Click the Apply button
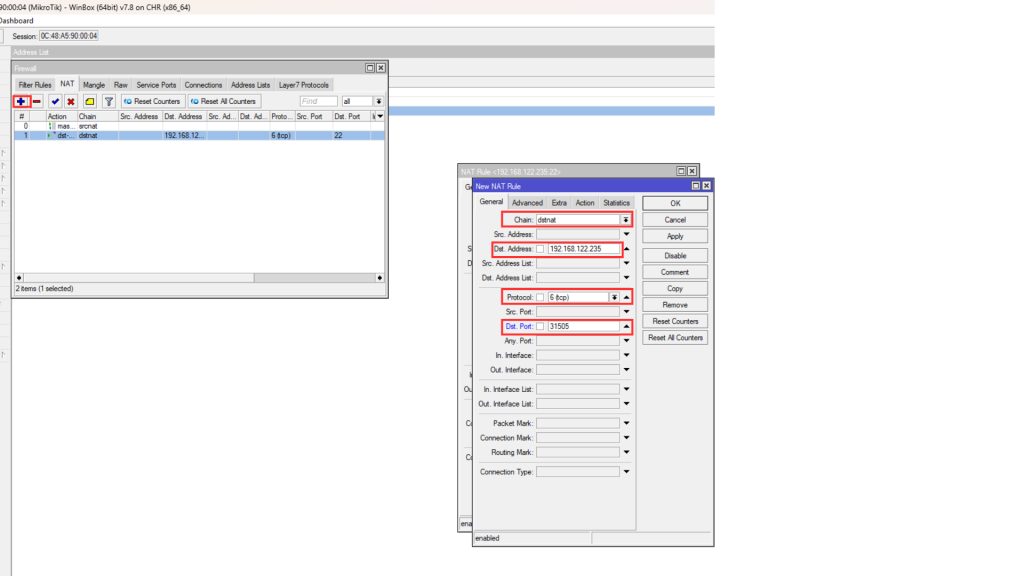Screen dimensions: 1024x576 tap(675, 236)
